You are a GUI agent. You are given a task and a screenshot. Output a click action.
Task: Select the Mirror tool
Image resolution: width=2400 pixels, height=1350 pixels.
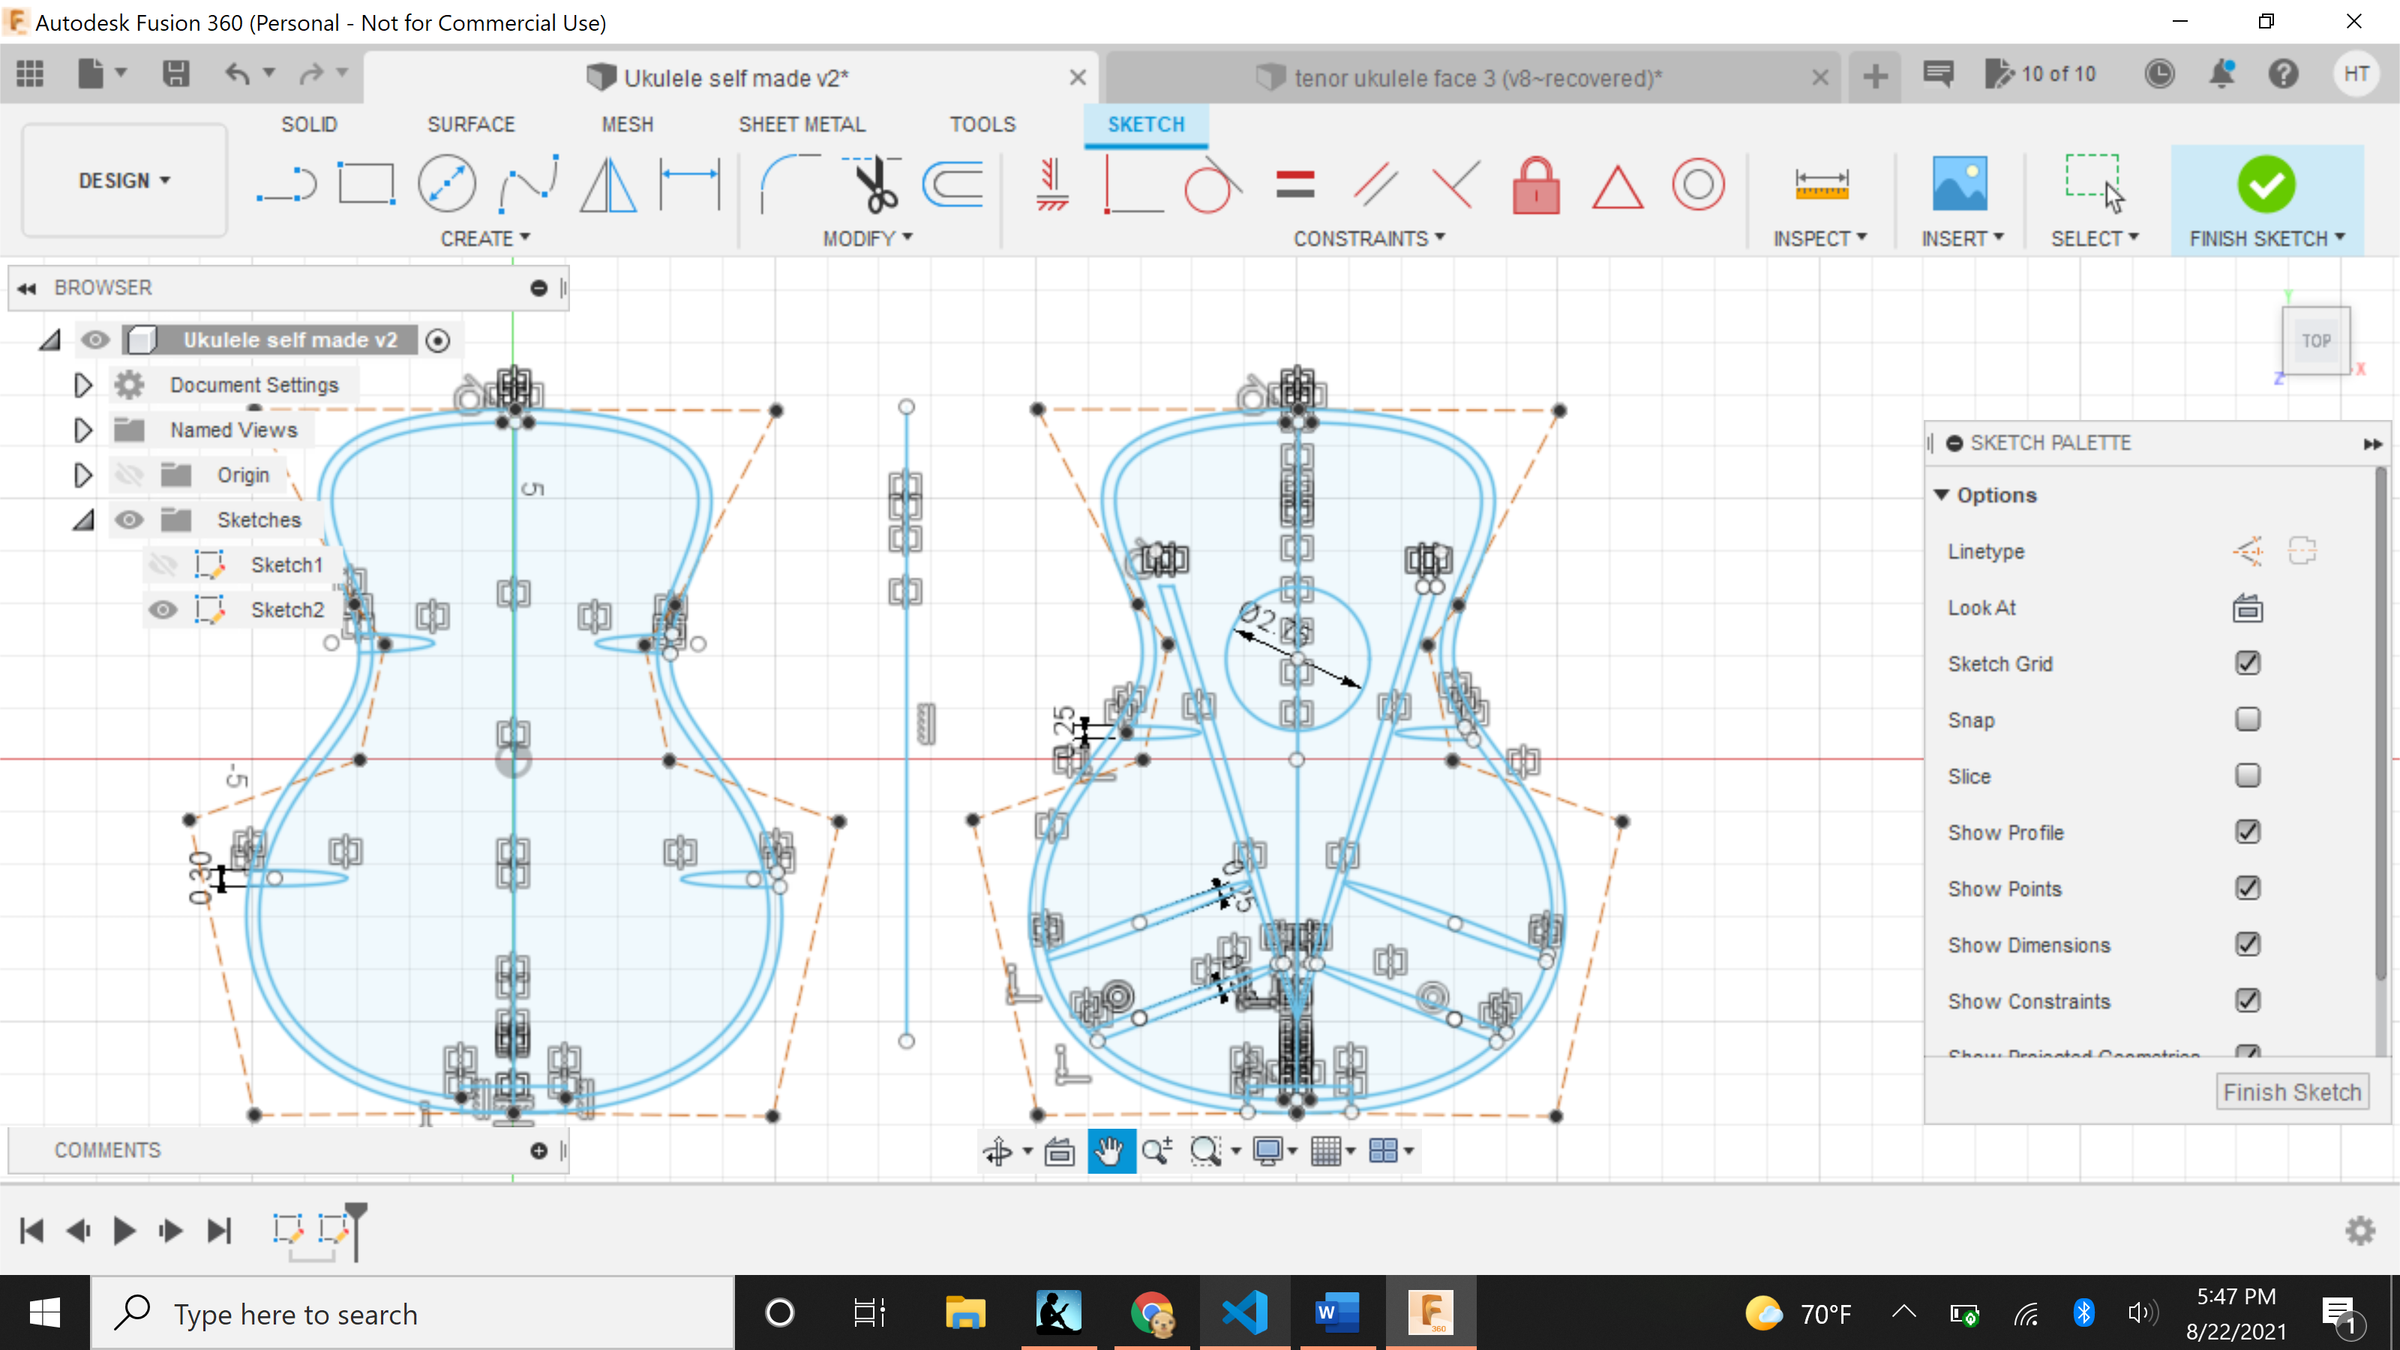(x=608, y=185)
